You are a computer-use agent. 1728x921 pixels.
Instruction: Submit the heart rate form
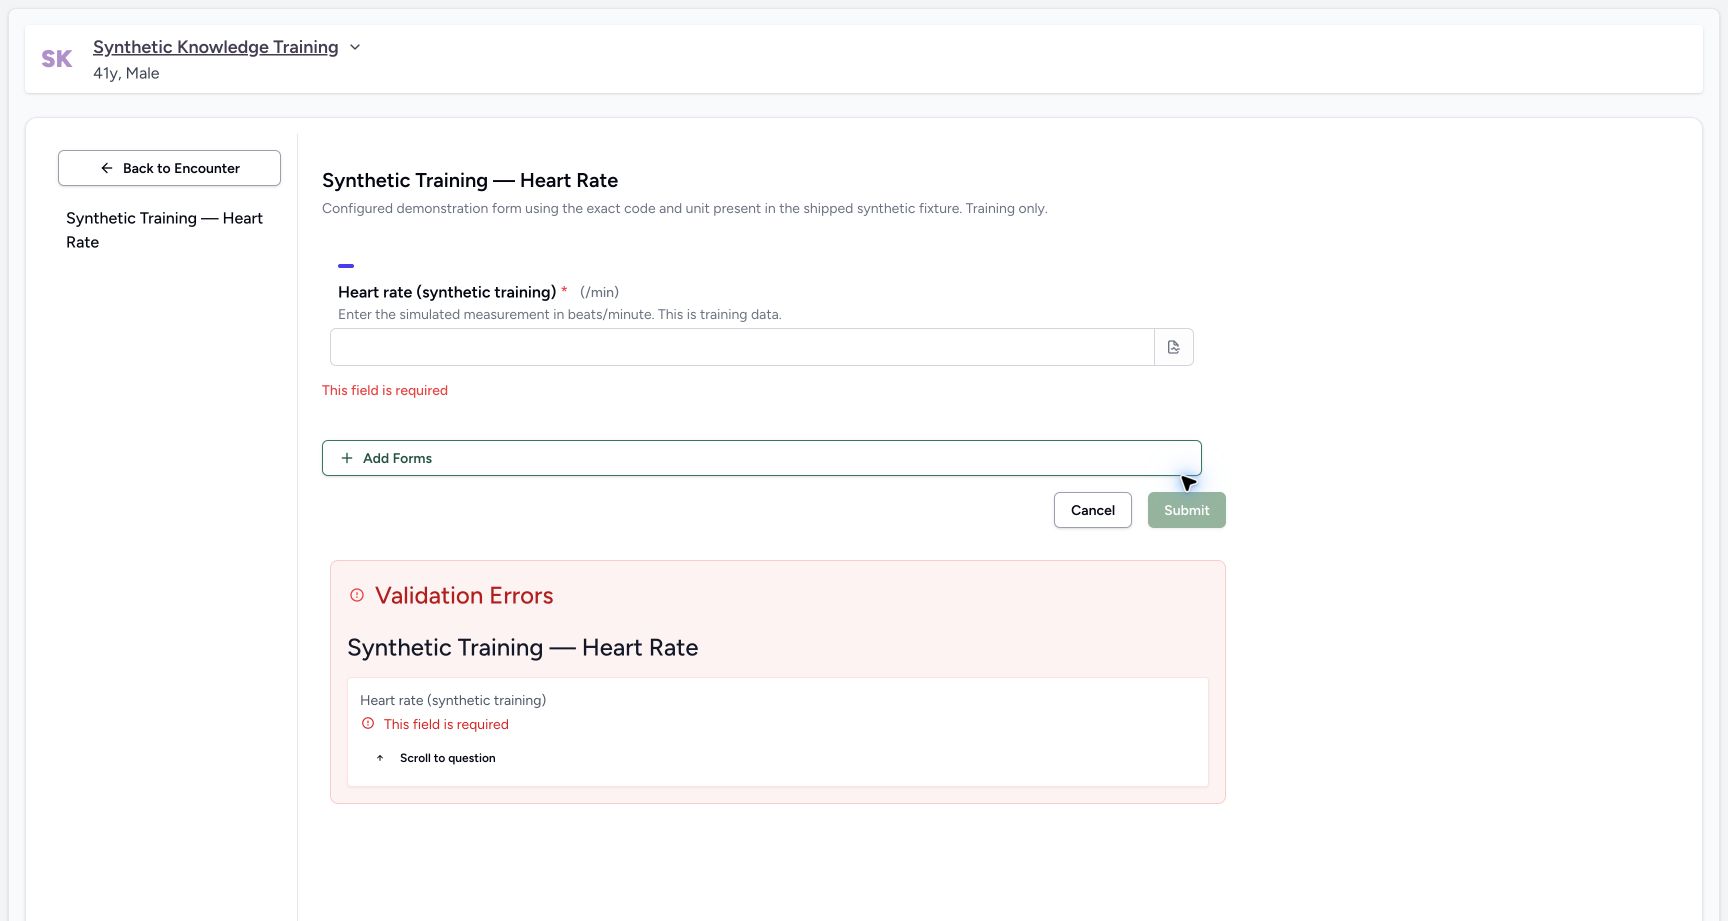pyautogui.click(x=1186, y=510)
